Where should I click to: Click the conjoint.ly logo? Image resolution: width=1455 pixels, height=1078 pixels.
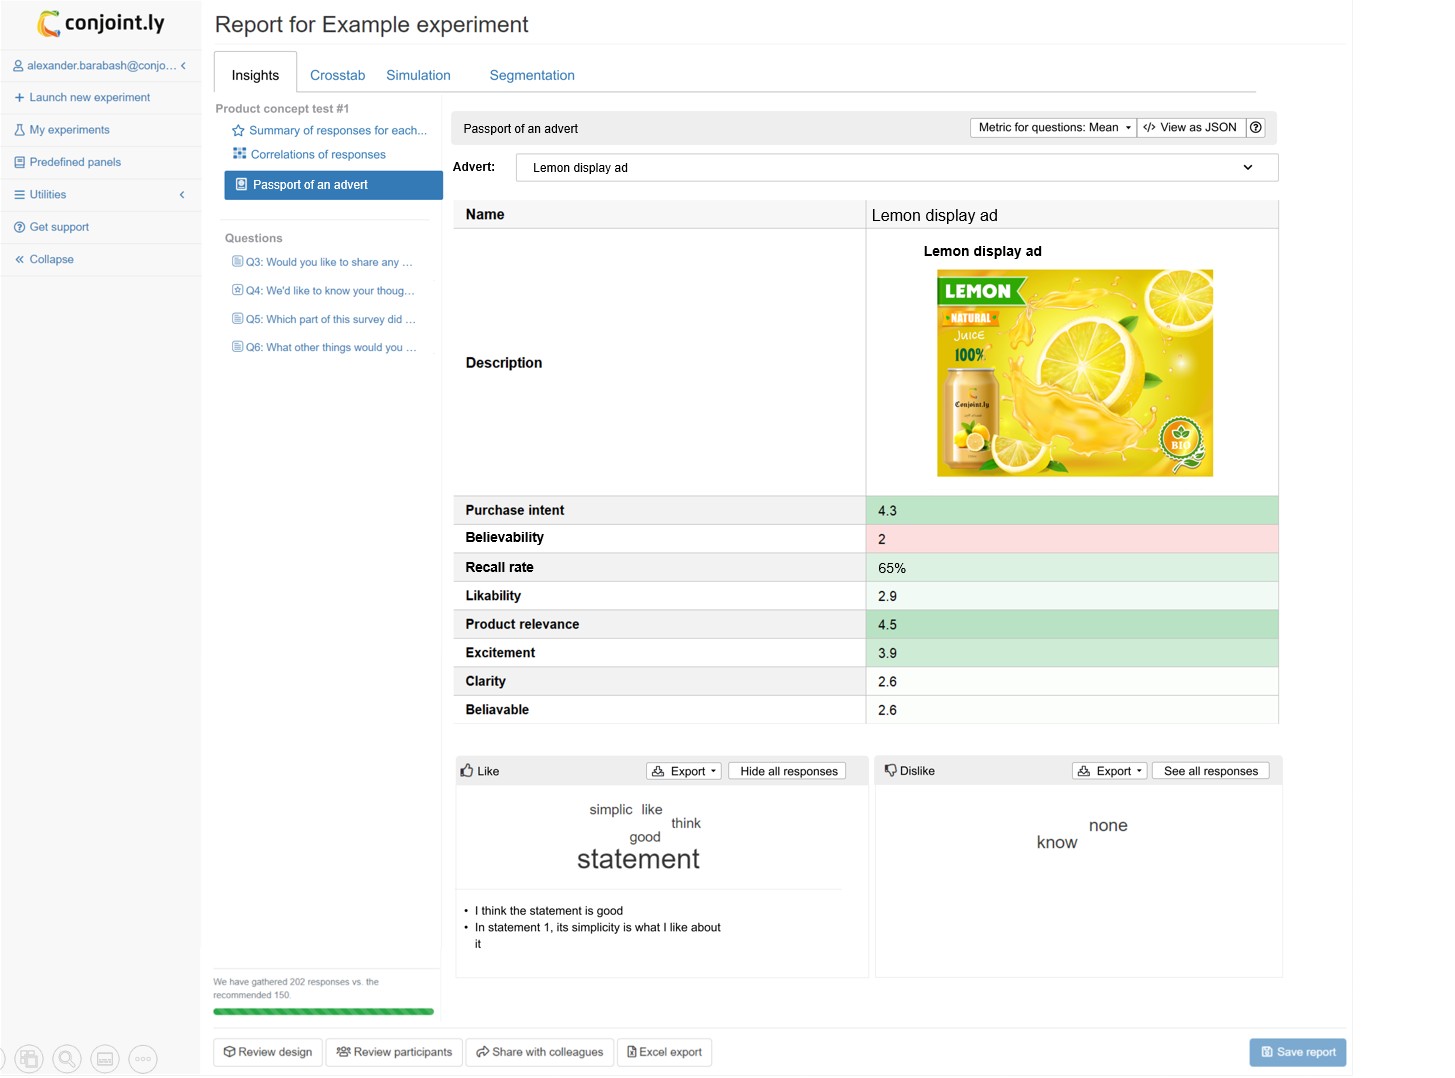[101, 23]
